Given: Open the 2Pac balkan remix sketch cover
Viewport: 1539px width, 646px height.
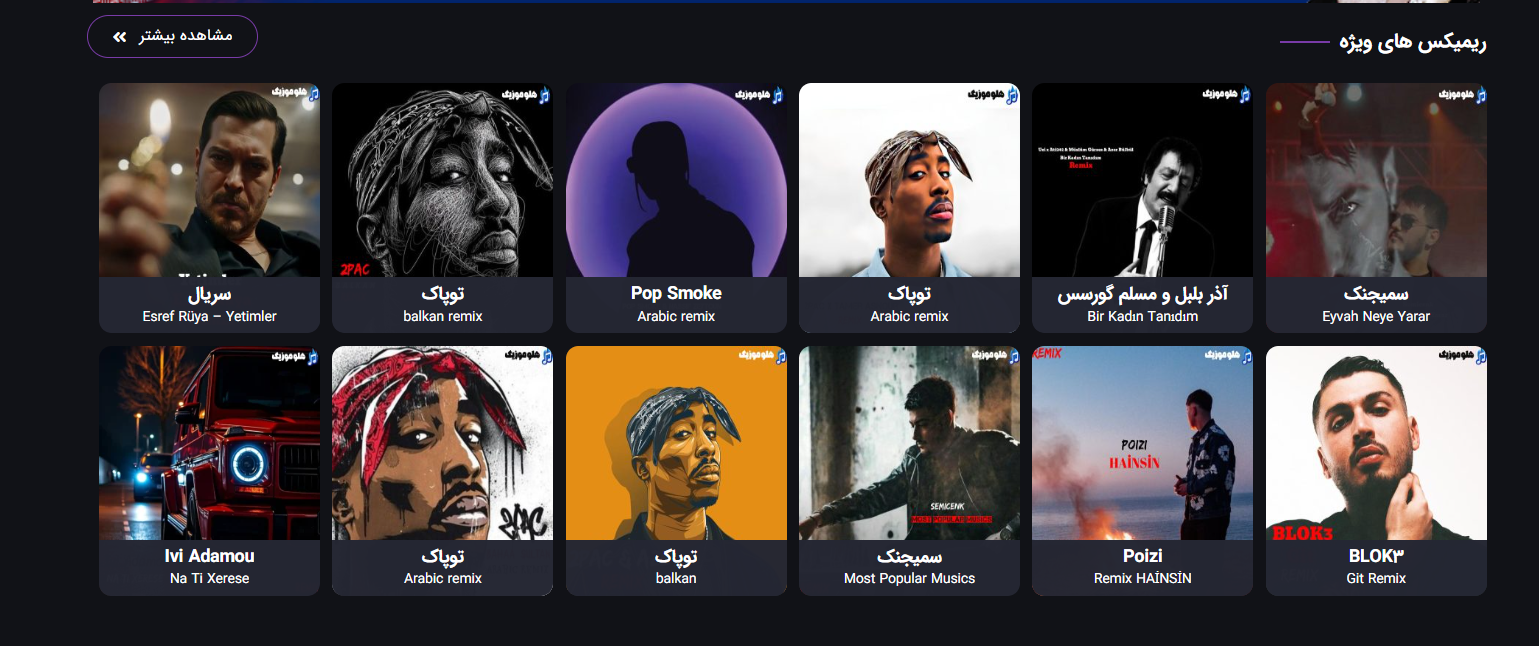Looking at the screenshot, I should tap(442, 180).
